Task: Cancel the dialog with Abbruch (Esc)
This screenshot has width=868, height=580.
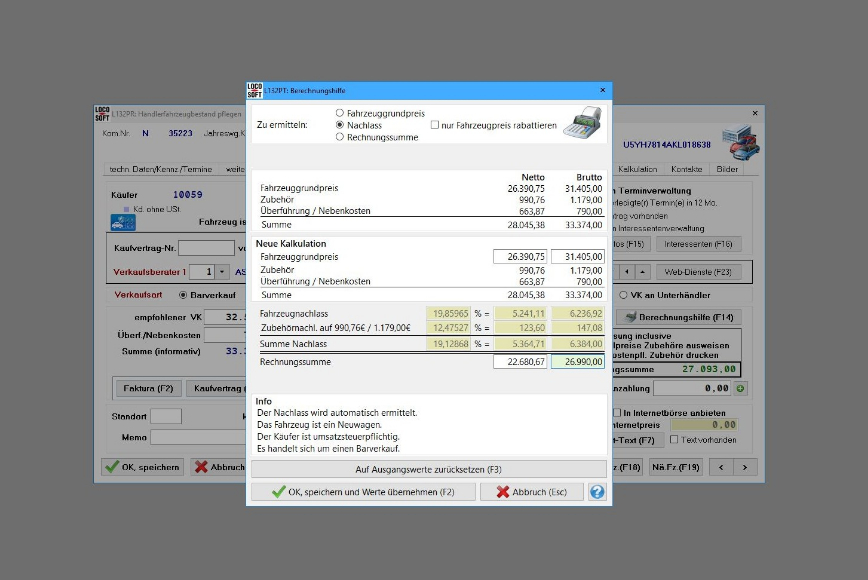Action: 531,492
